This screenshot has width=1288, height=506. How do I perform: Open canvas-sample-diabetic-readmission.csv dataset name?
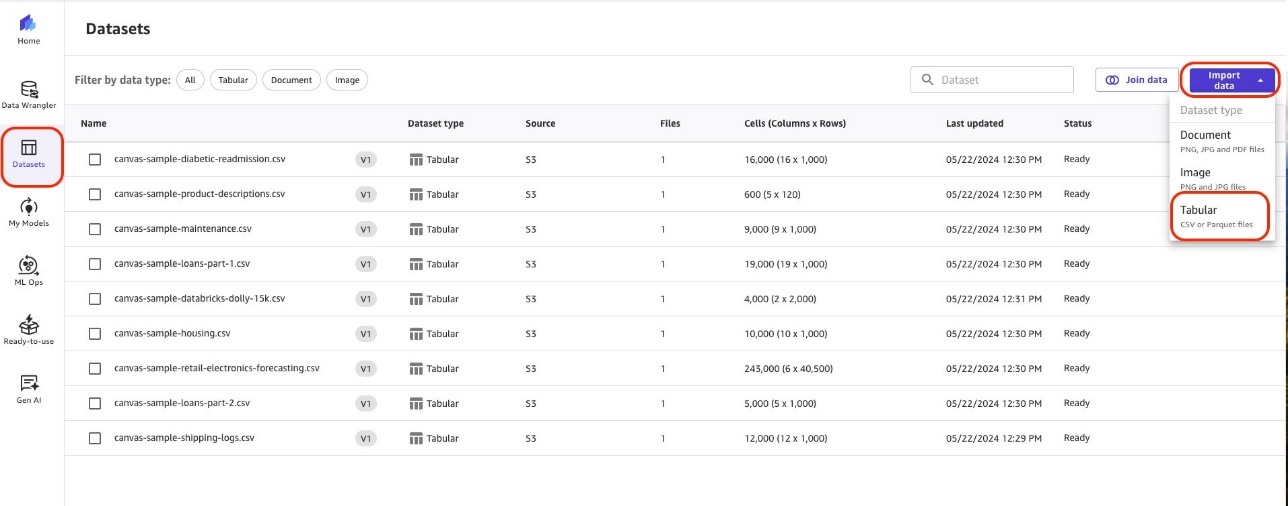pos(200,159)
